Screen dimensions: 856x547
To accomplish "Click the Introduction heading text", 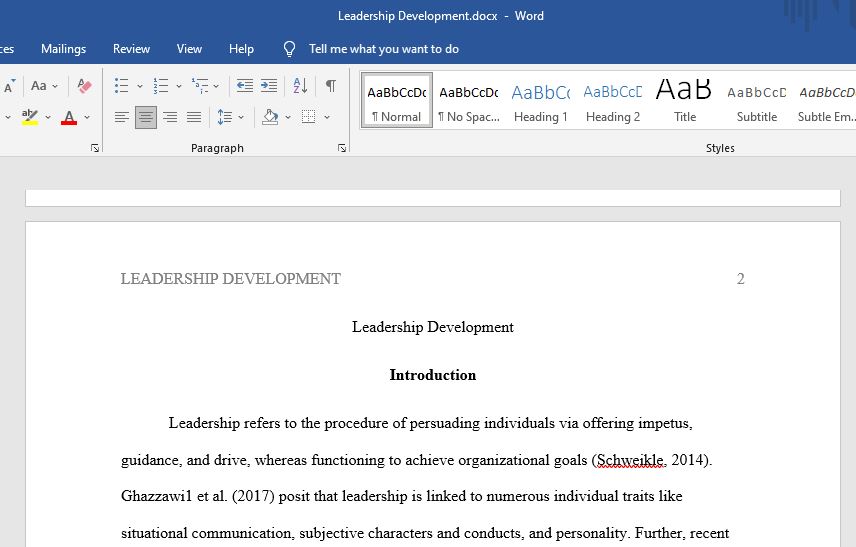I will 433,375.
